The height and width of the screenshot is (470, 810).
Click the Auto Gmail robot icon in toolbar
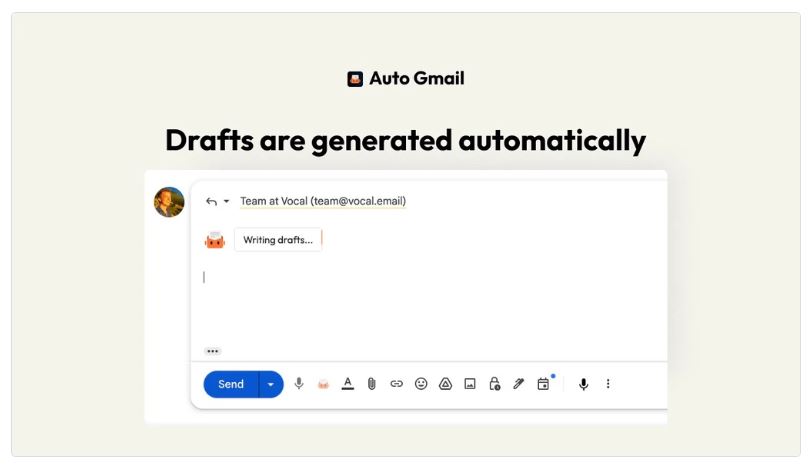(x=323, y=384)
